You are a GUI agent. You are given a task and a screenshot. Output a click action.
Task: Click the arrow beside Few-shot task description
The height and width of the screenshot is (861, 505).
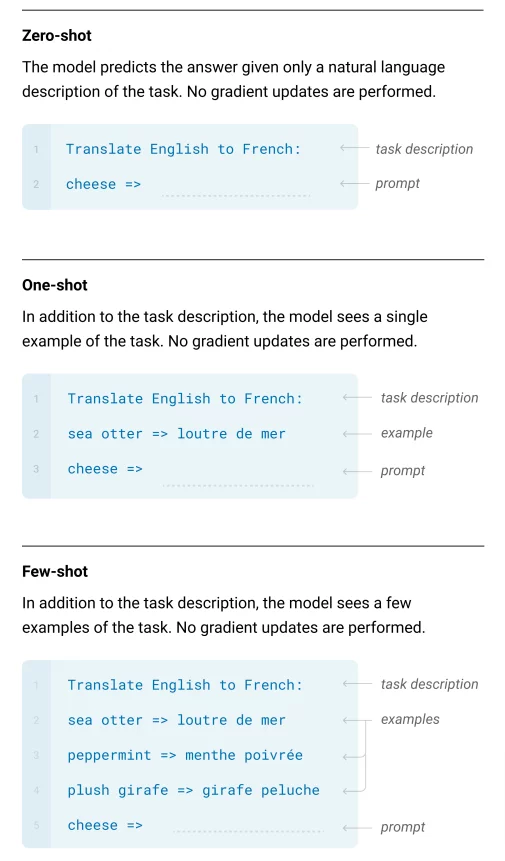[x=357, y=684]
